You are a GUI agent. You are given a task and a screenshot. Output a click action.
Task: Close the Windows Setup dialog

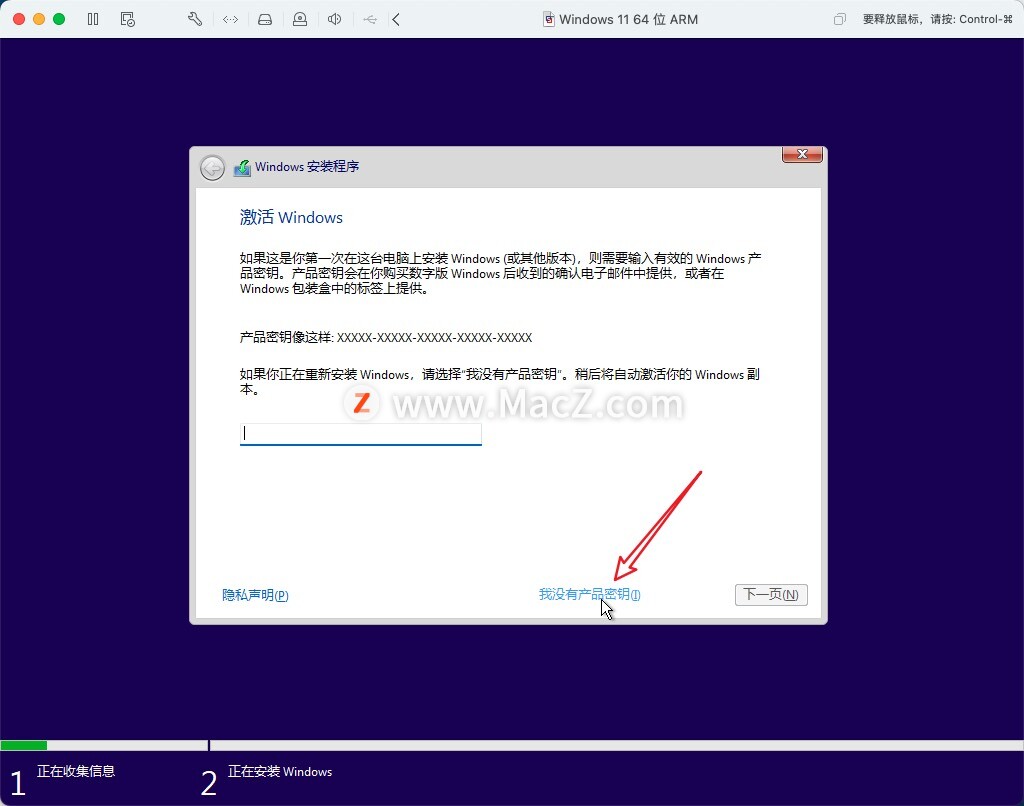[x=802, y=154]
